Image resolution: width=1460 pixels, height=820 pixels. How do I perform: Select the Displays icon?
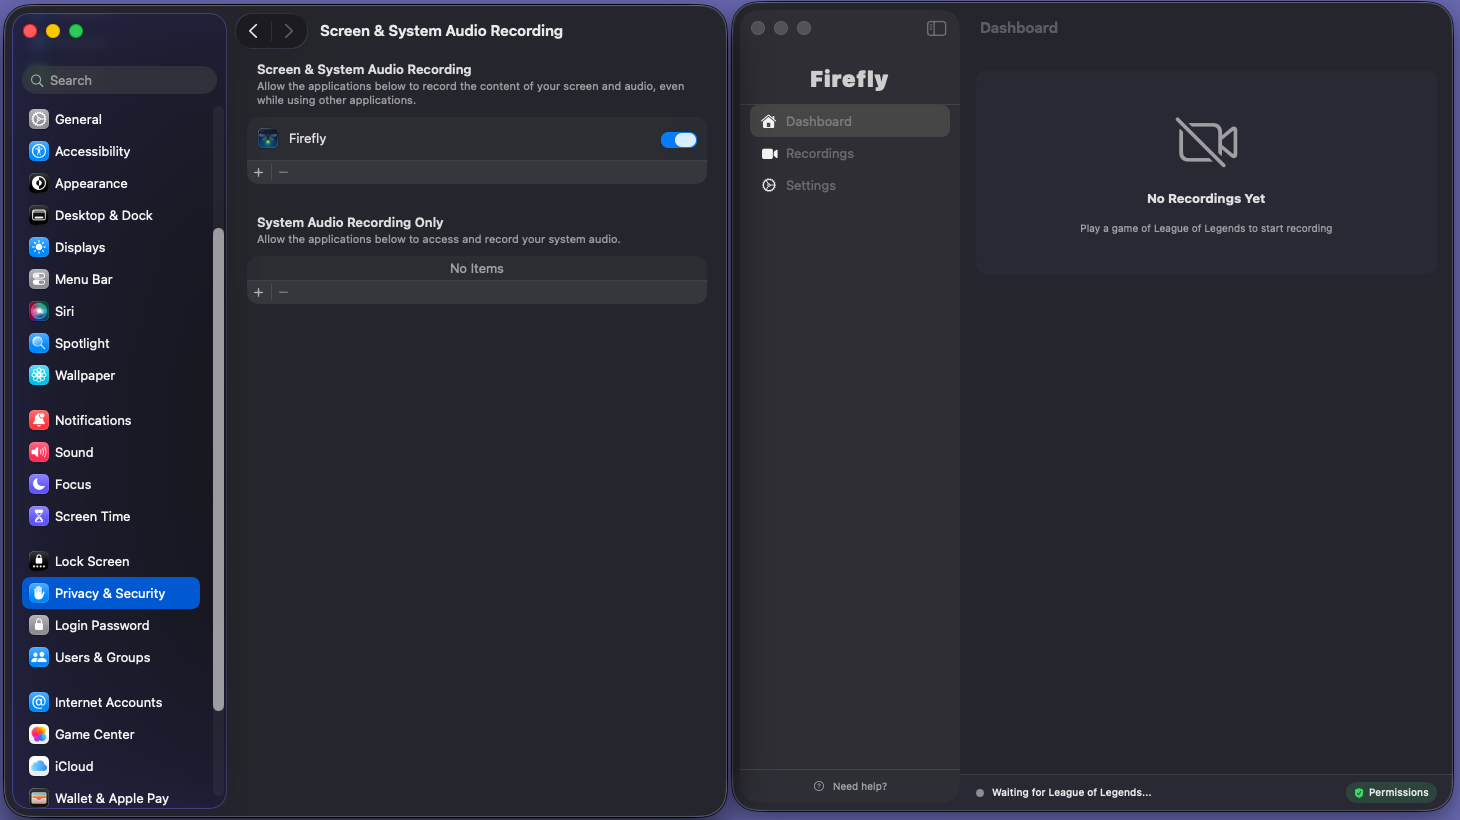[39, 247]
